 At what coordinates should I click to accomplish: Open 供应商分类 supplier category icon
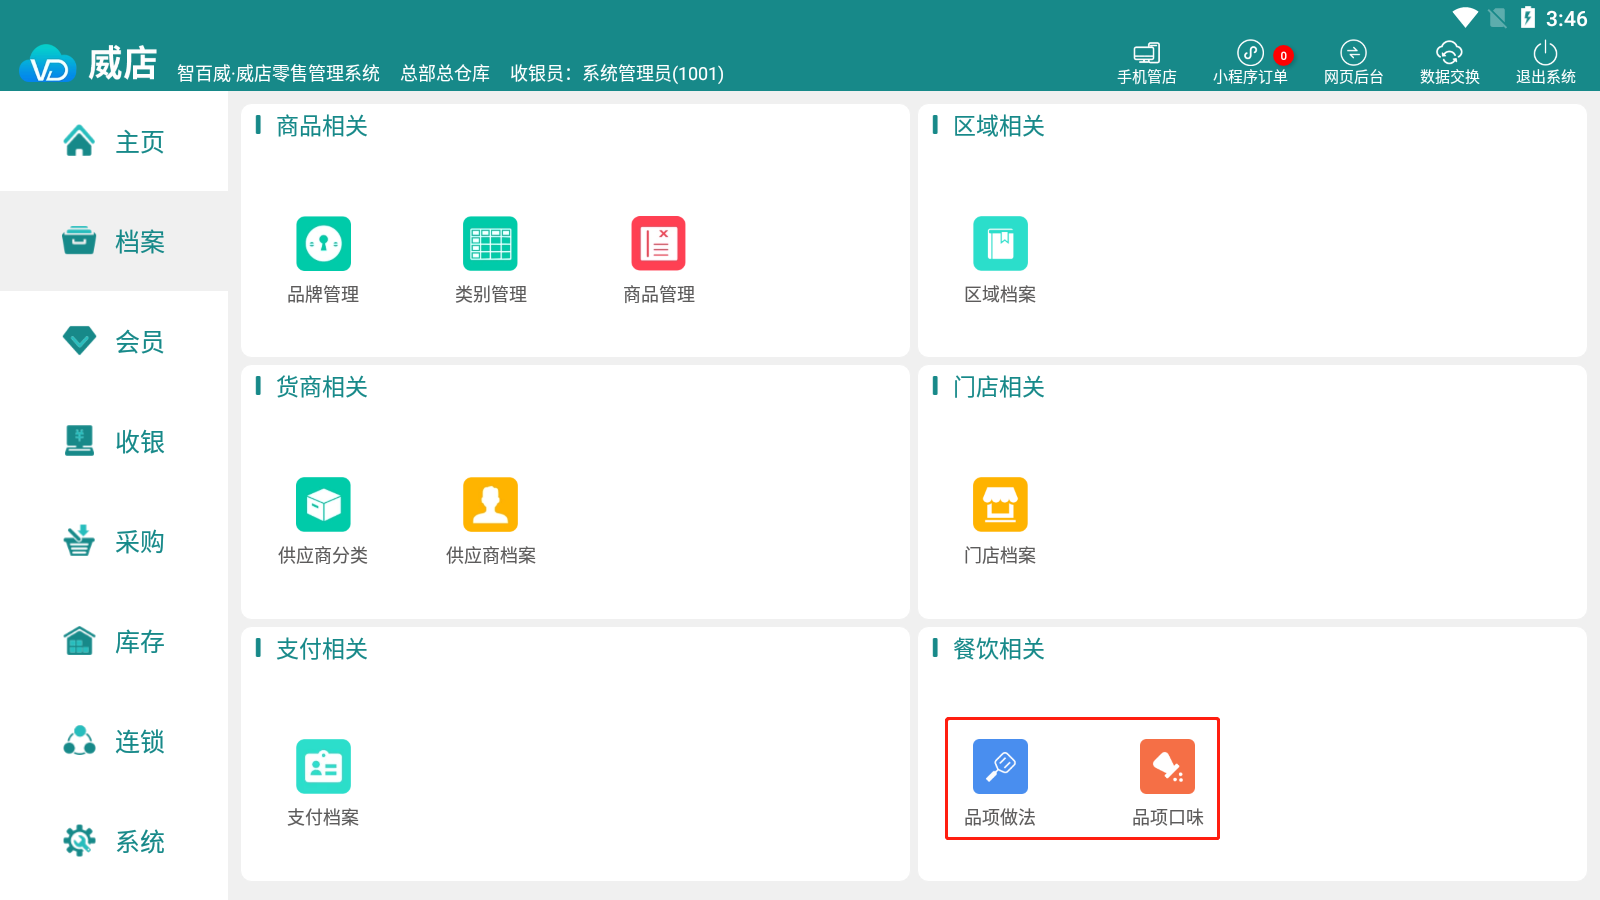(x=323, y=505)
